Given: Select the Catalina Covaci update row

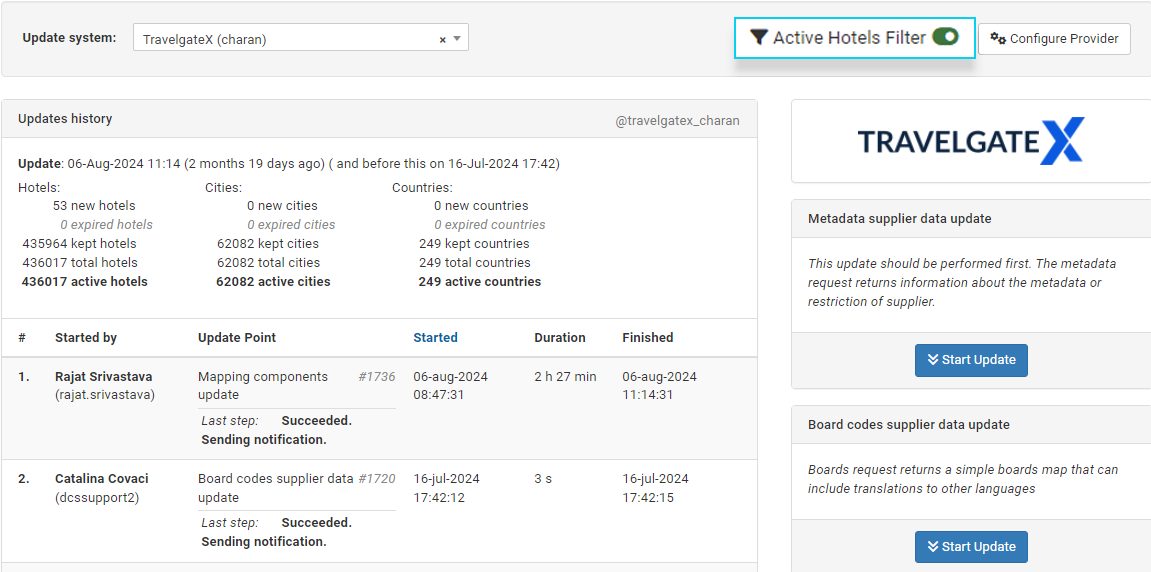Looking at the screenshot, I should pyautogui.click(x=101, y=479).
